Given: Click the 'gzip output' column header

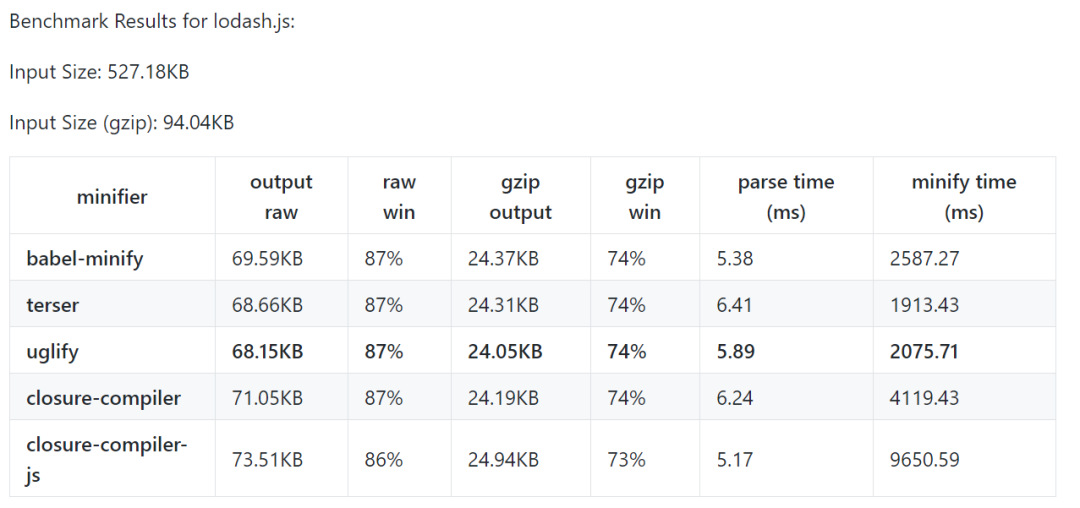Looking at the screenshot, I should tap(520, 197).
